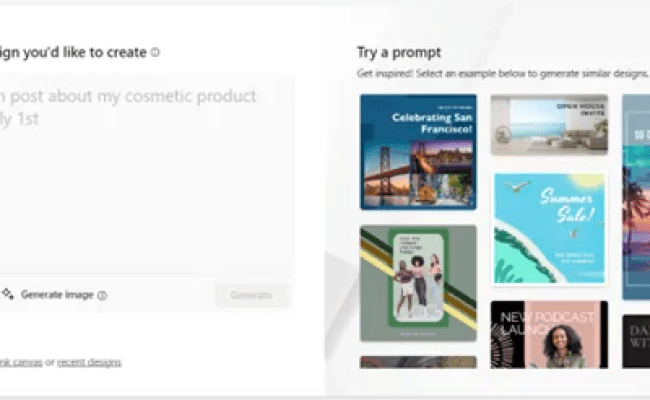This screenshot has width=650, height=400.
Task: Choose the Summer Sale example design
Action: click(x=549, y=228)
